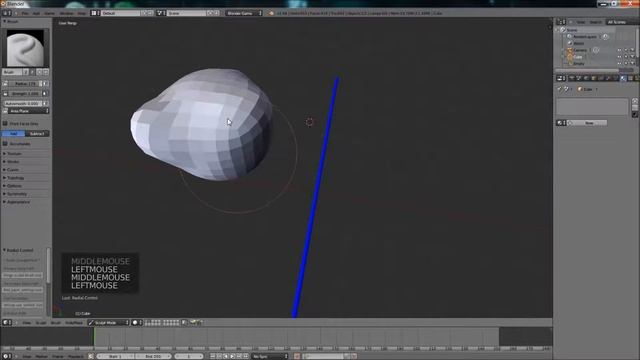Open the 3D view editor type selector
Image resolution: width=640 pixels, height=360 pixels.
coord(7,322)
